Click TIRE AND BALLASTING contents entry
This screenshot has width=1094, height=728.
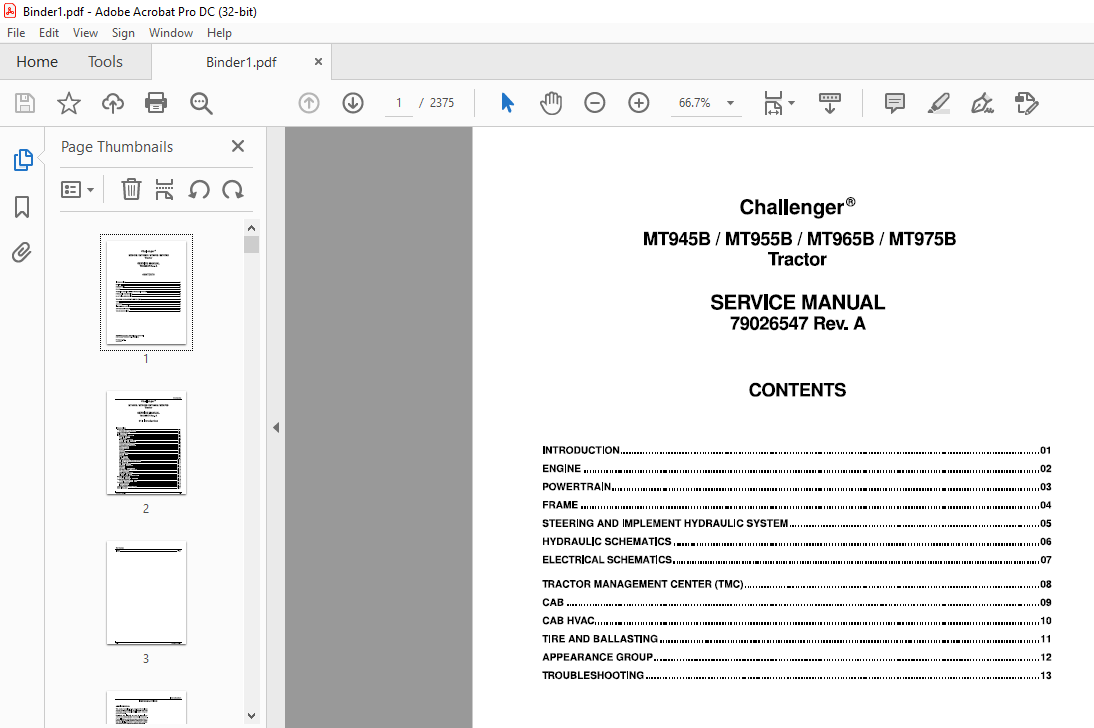(x=797, y=639)
